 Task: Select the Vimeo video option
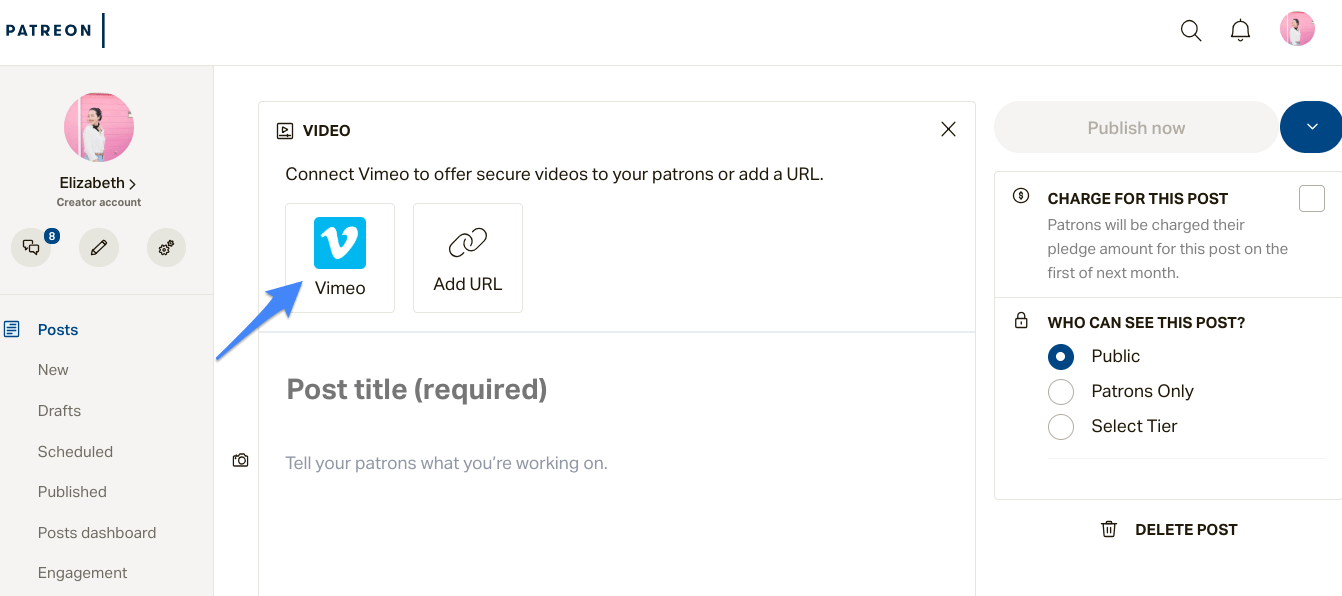(x=340, y=258)
